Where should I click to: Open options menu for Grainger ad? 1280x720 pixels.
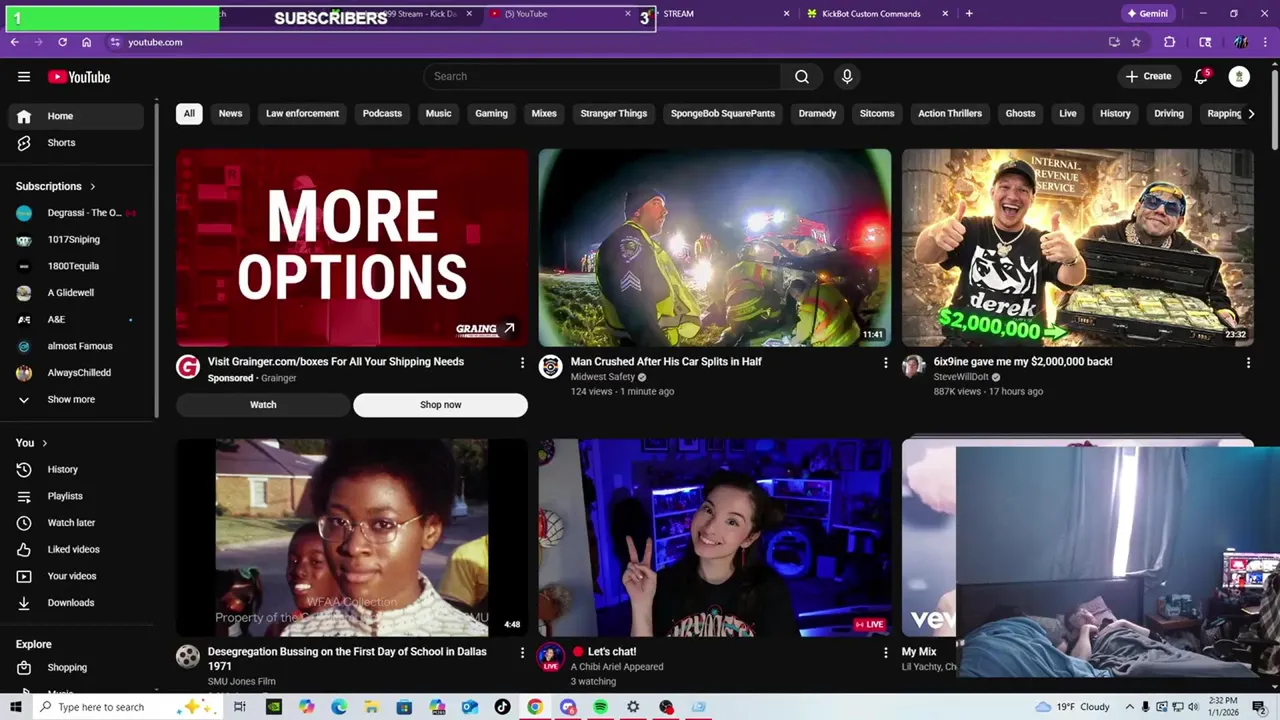(x=522, y=363)
